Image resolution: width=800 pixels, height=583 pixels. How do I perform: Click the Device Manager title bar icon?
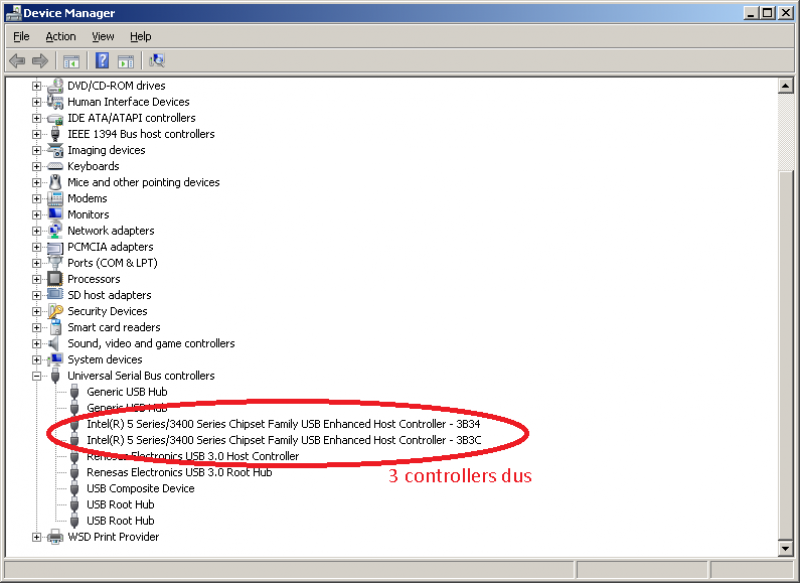click(x=13, y=13)
